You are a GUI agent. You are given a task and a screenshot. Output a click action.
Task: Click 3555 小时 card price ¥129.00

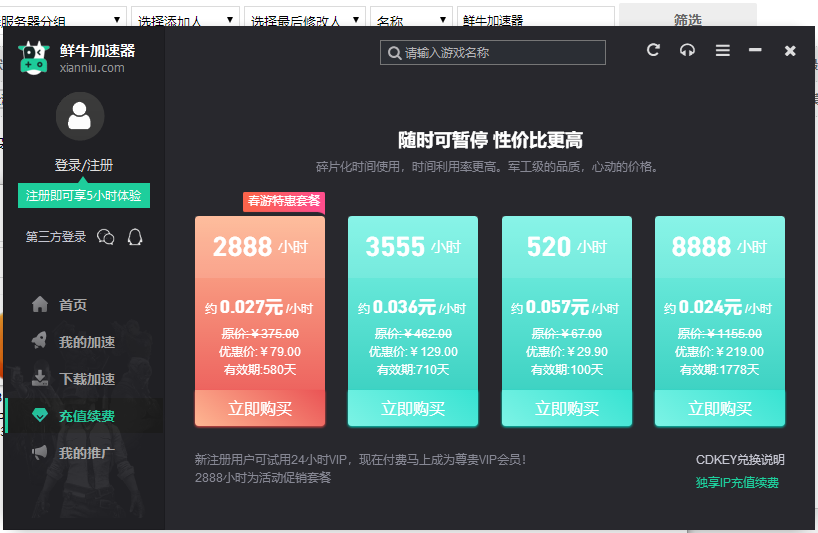413,352
